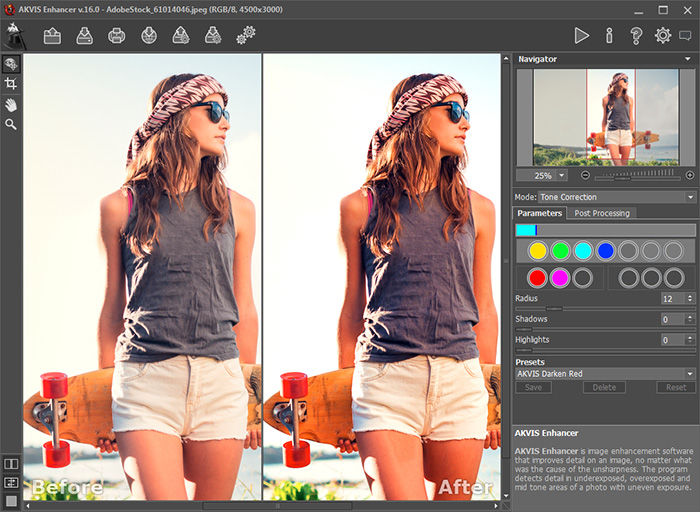This screenshot has width=700, height=512.
Task: Click the AKVIS logo icon
Action: tap(15, 36)
